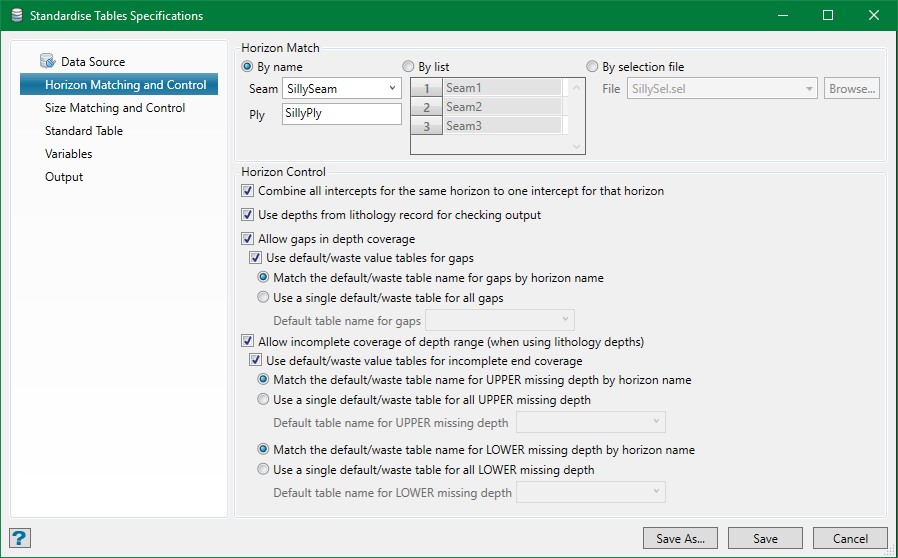Choose the By selection file option

593,67
